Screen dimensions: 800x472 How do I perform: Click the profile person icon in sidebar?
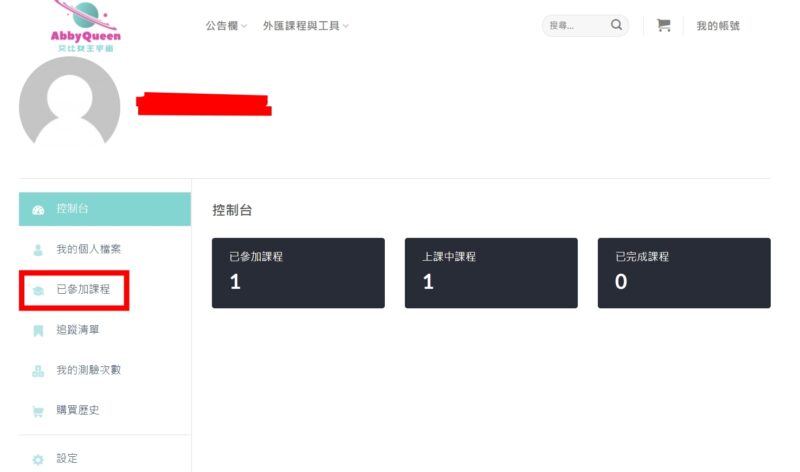pyautogui.click(x=38, y=250)
